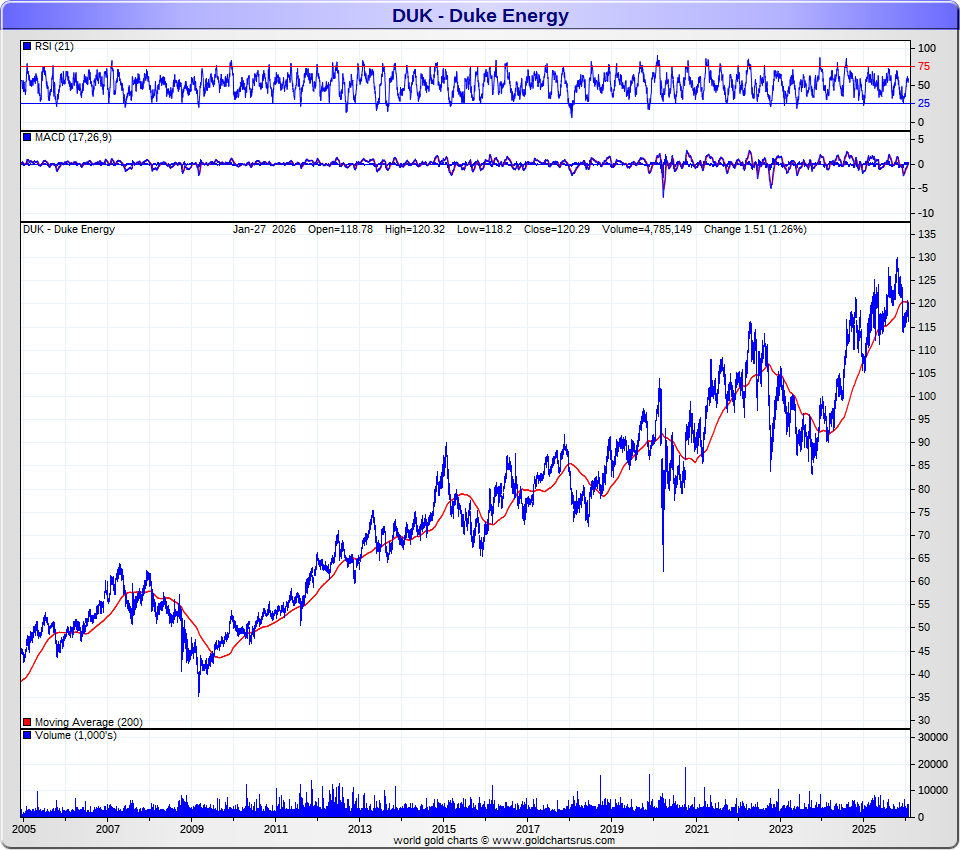This screenshot has height=850, width=960.
Task: Click the 2009 price bottom on the chart
Action: pyautogui.click(x=199, y=694)
